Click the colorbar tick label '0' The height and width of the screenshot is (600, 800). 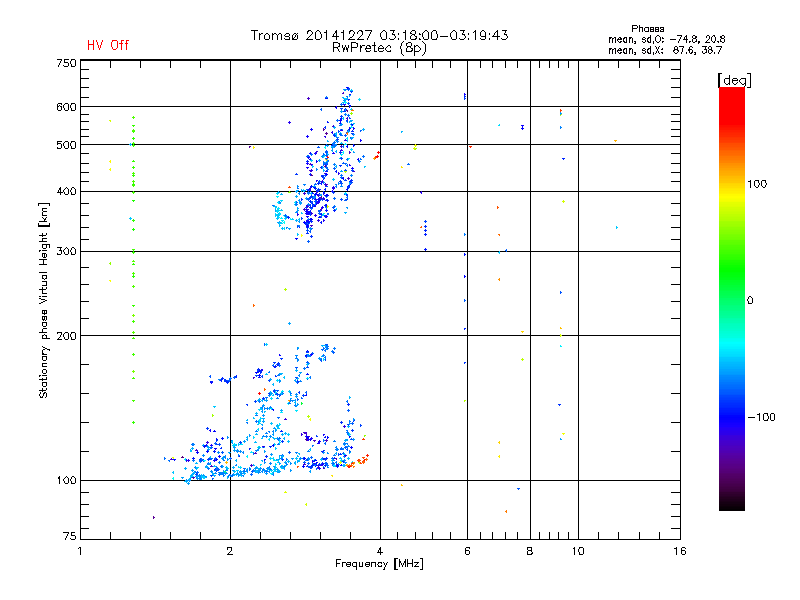pos(750,301)
